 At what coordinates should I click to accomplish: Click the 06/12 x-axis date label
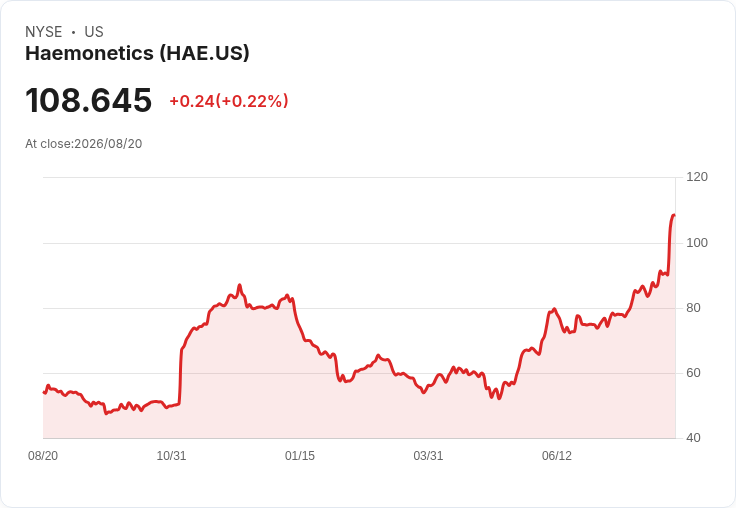(557, 455)
